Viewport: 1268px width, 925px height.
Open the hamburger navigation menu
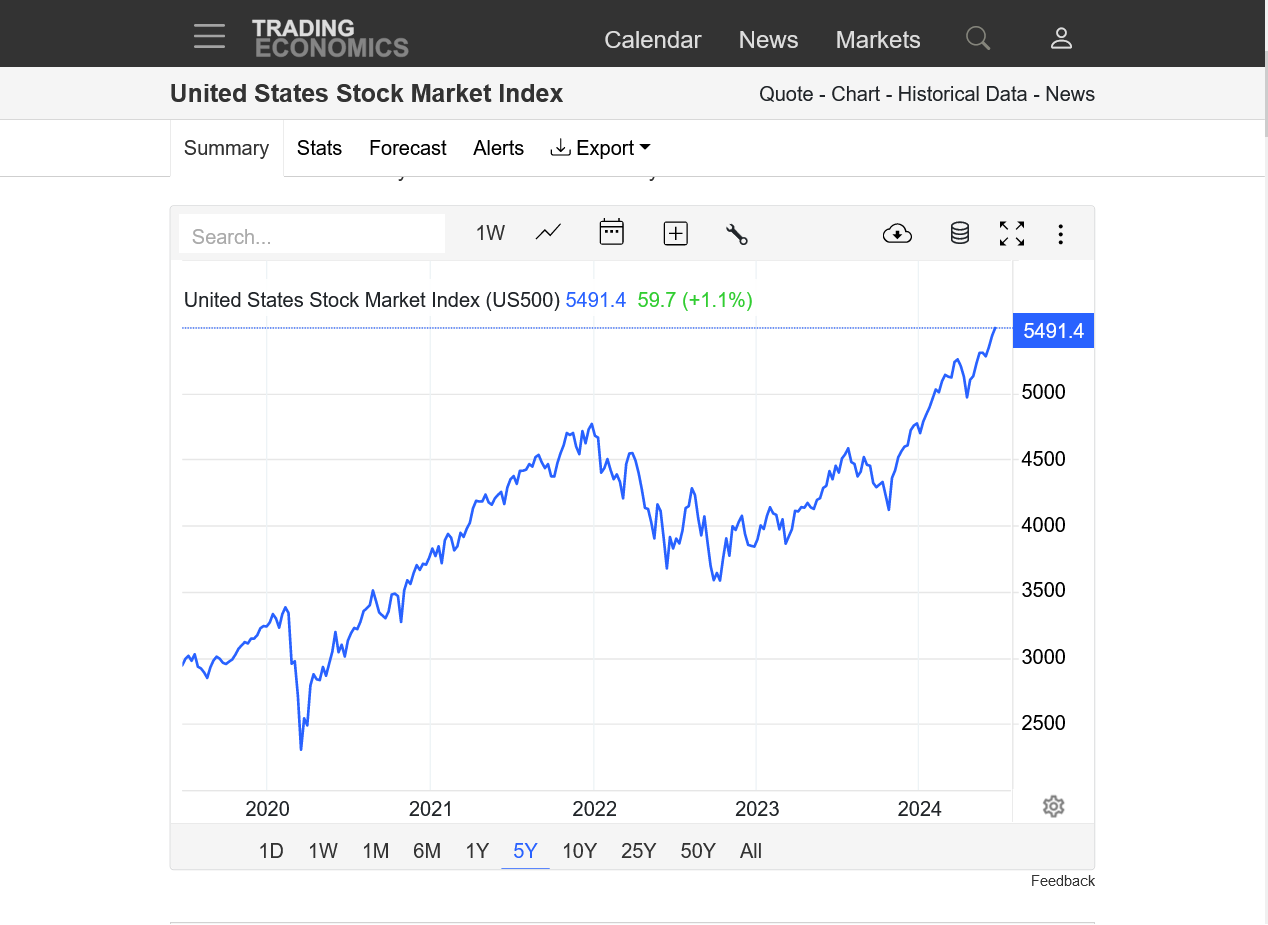coord(210,37)
